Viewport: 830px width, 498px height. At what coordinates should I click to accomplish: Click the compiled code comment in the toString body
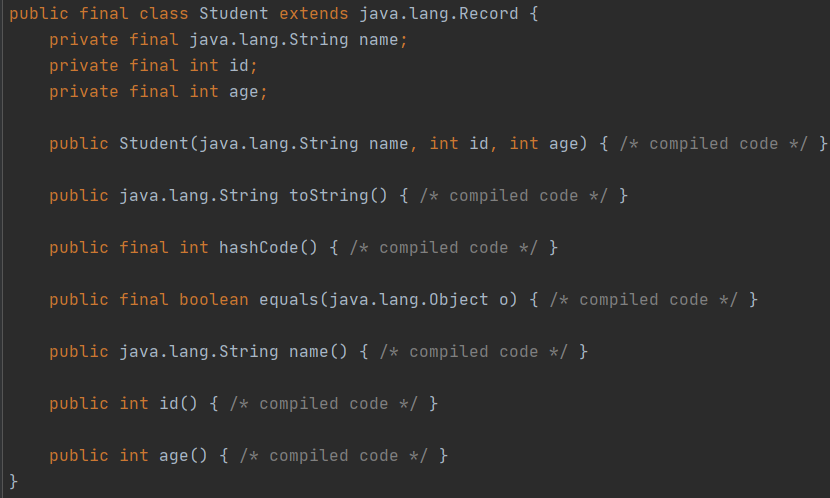pos(514,196)
